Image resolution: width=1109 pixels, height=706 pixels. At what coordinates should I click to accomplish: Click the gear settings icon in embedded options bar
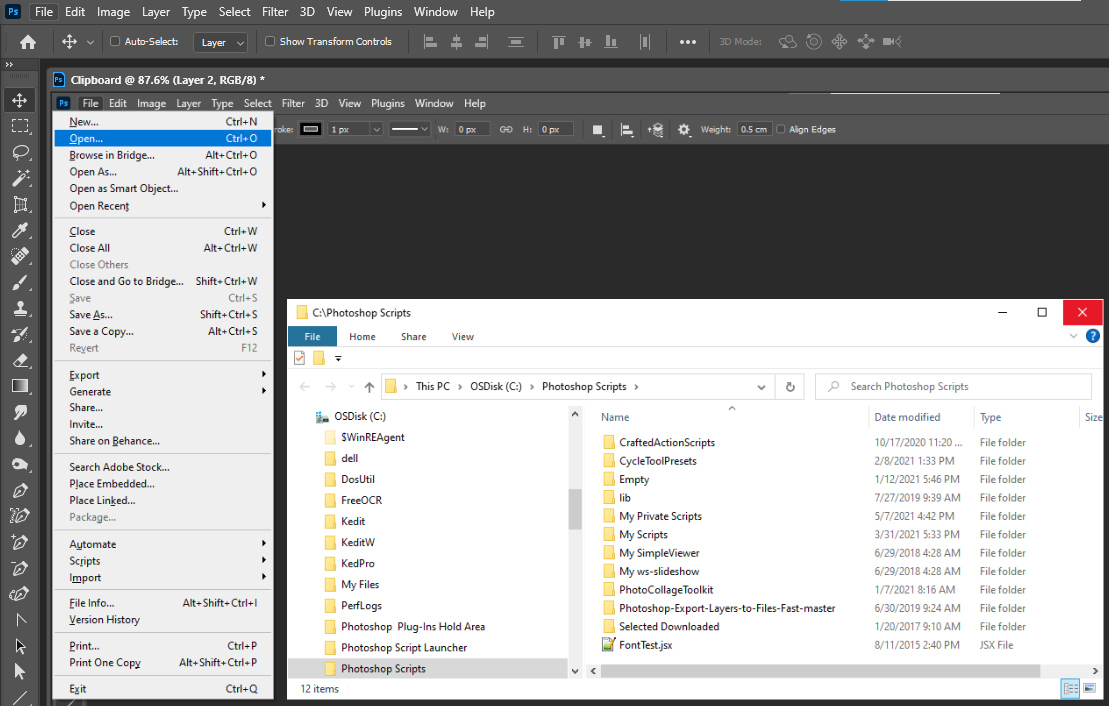click(x=684, y=130)
